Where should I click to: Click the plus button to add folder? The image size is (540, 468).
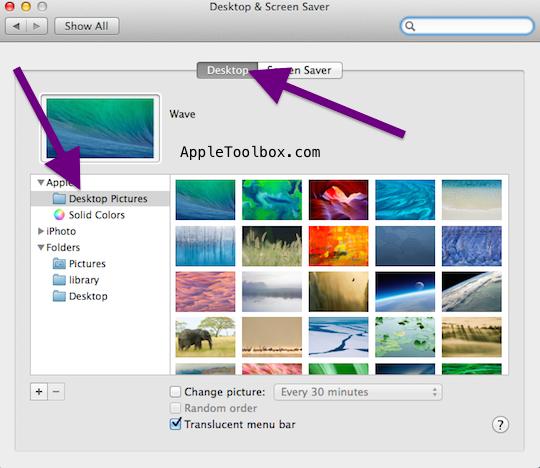coord(39,392)
